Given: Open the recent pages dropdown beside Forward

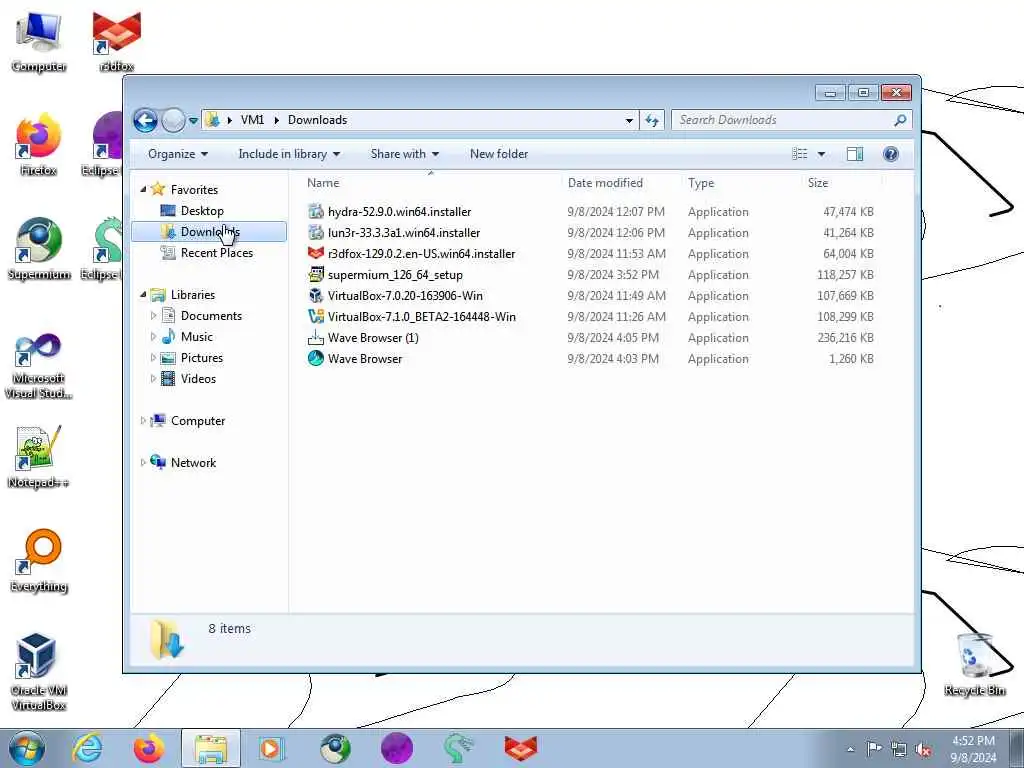Looking at the screenshot, I should coord(193,121).
